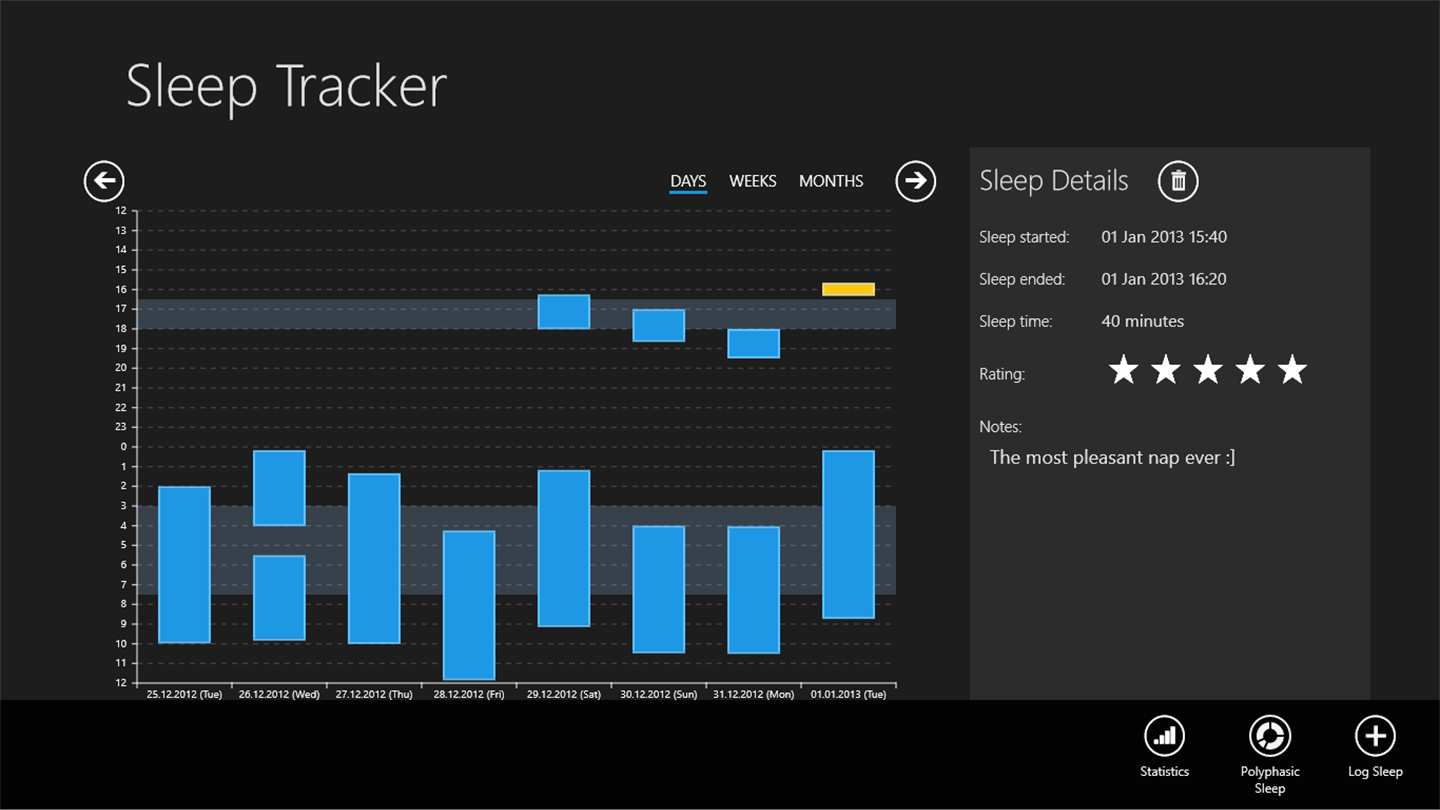Select upper sleep bar on 26.12.2012 (Wed)
Image resolution: width=1440 pixels, height=810 pixels.
279,488
